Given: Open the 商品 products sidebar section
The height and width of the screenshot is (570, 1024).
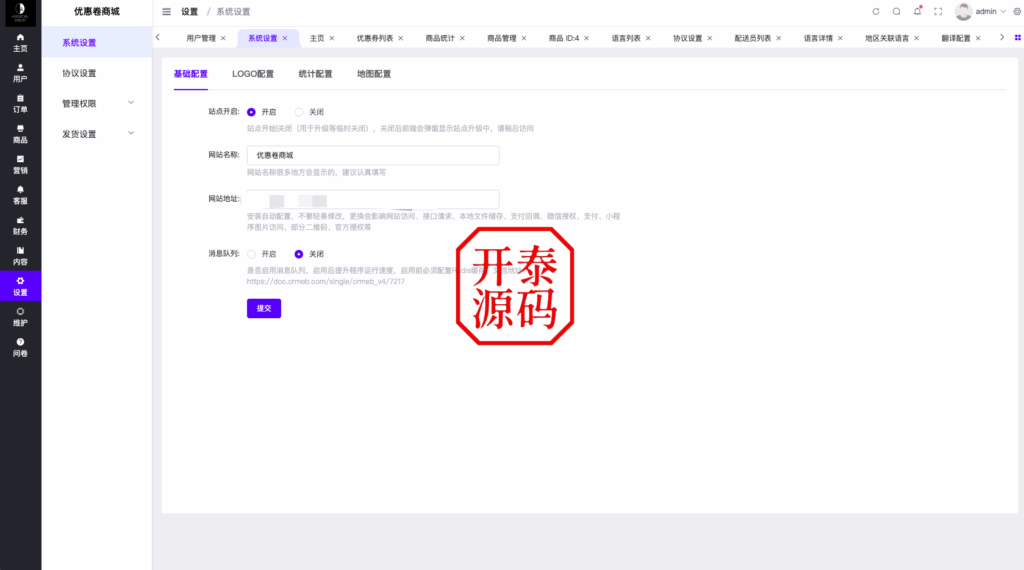Looking at the screenshot, I should tap(20, 134).
